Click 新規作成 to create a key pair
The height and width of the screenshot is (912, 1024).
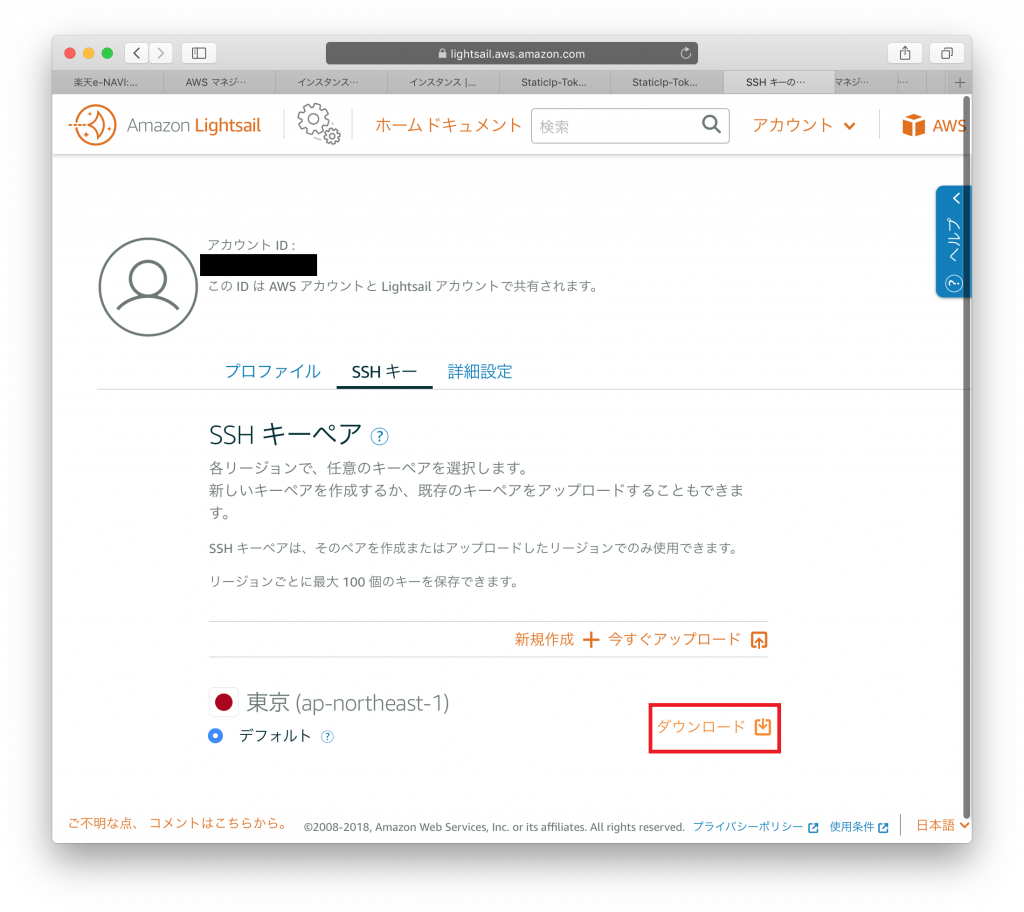coord(556,639)
